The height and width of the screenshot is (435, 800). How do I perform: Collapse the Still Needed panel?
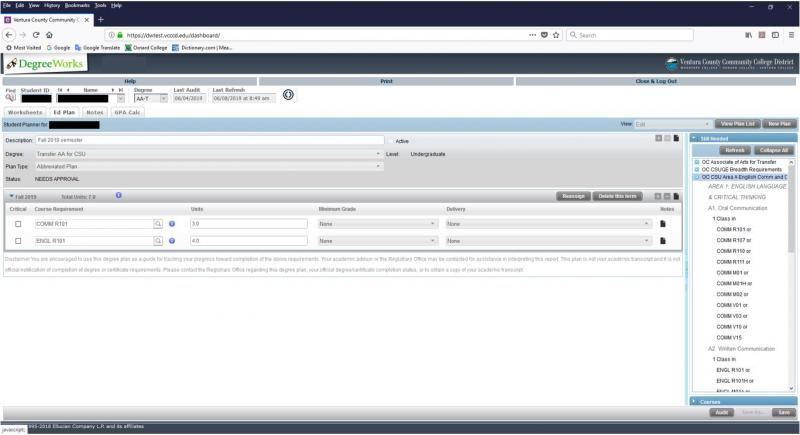click(694, 138)
